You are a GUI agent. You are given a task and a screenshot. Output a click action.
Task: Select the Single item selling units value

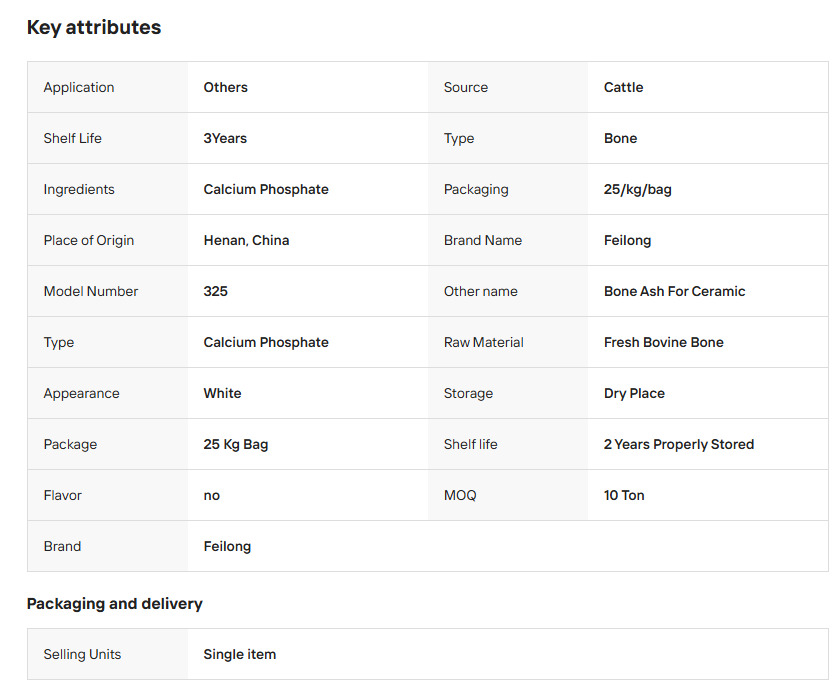(x=239, y=654)
